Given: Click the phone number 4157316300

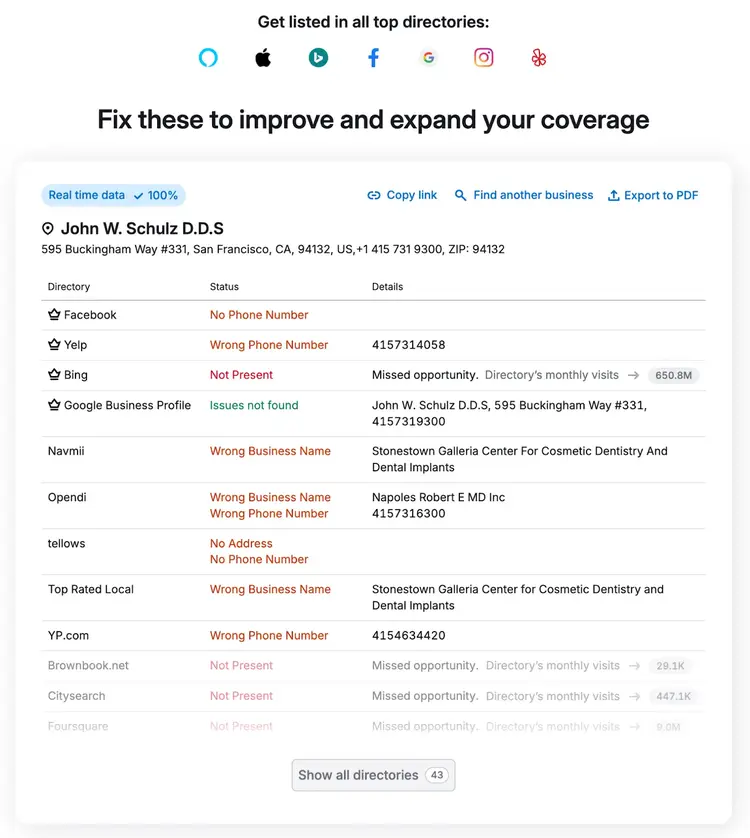Looking at the screenshot, I should [x=408, y=514].
